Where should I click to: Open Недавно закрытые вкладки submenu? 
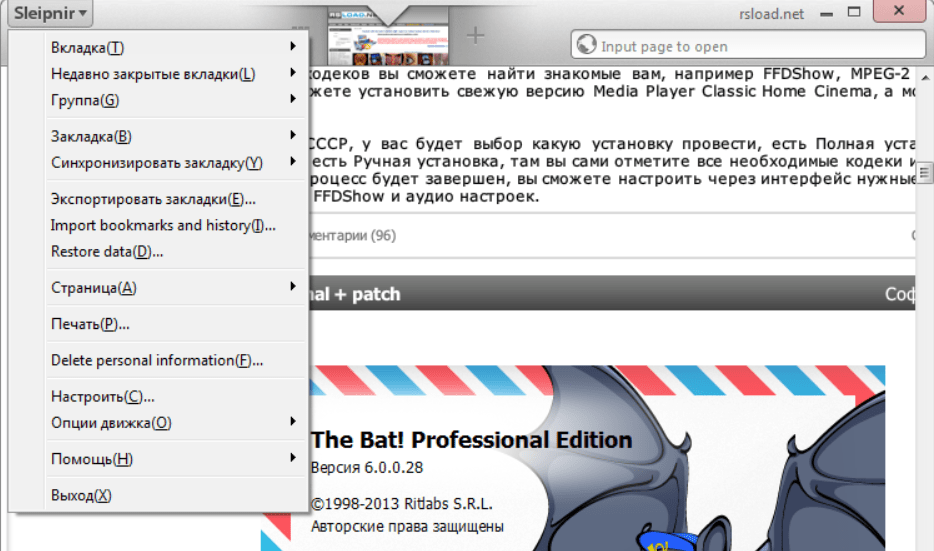click(x=152, y=74)
